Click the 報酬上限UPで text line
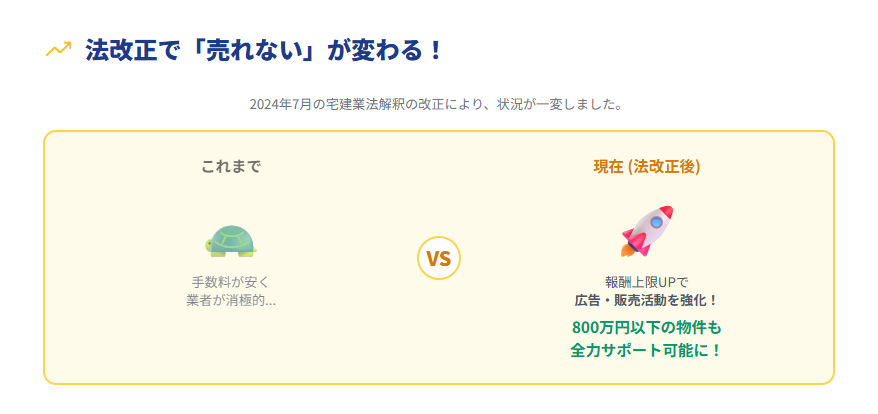 tap(646, 281)
